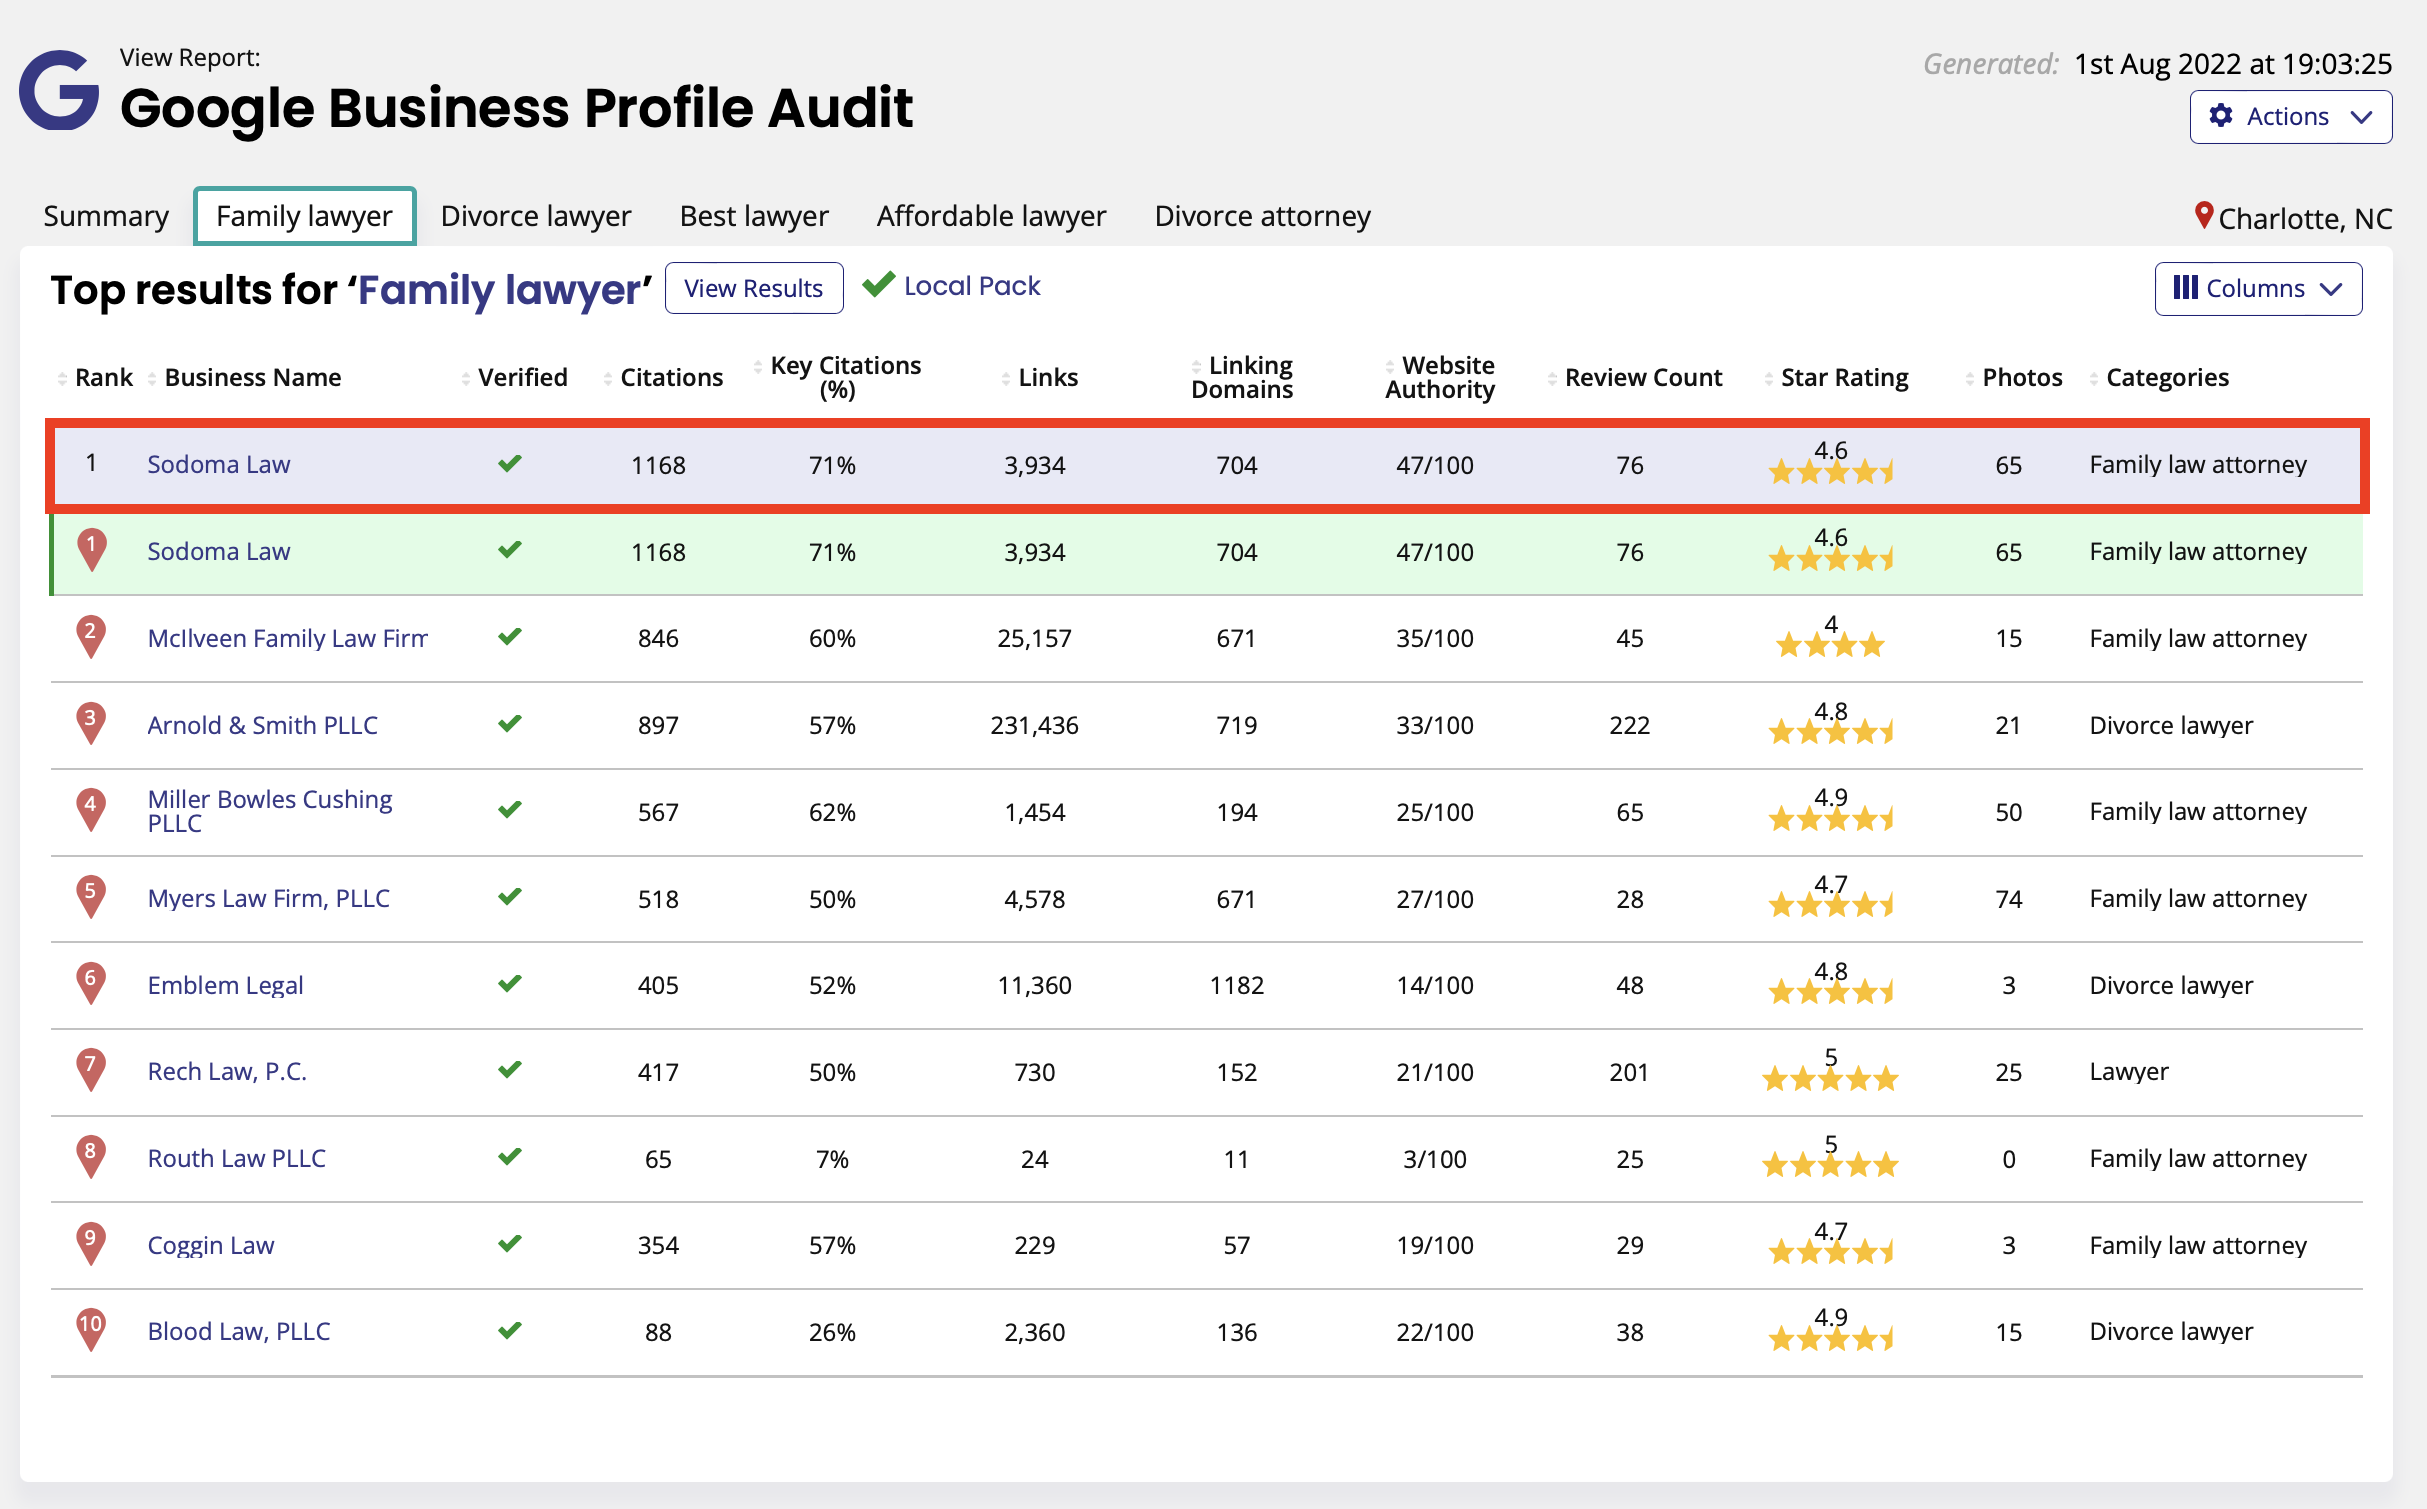Viewport: 2427px width, 1509px height.
Task: Switch to the Summary tab
Action: point(106,216)
